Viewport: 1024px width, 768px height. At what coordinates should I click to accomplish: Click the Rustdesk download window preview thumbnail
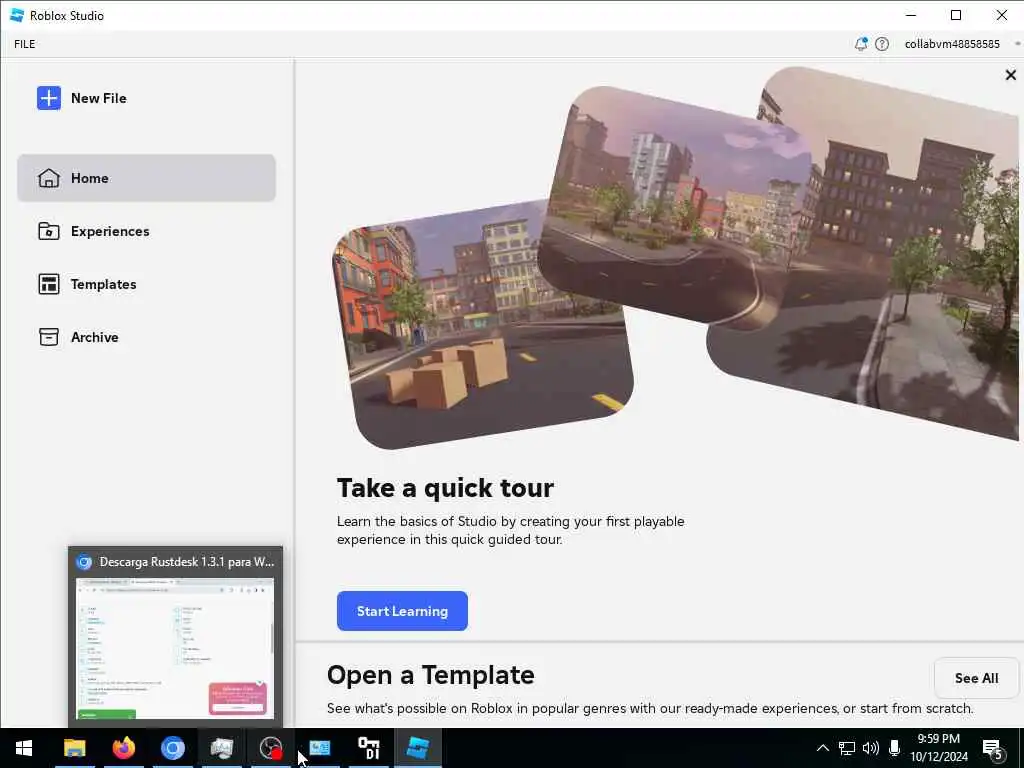pyautogui.click(x=175, y=648)
